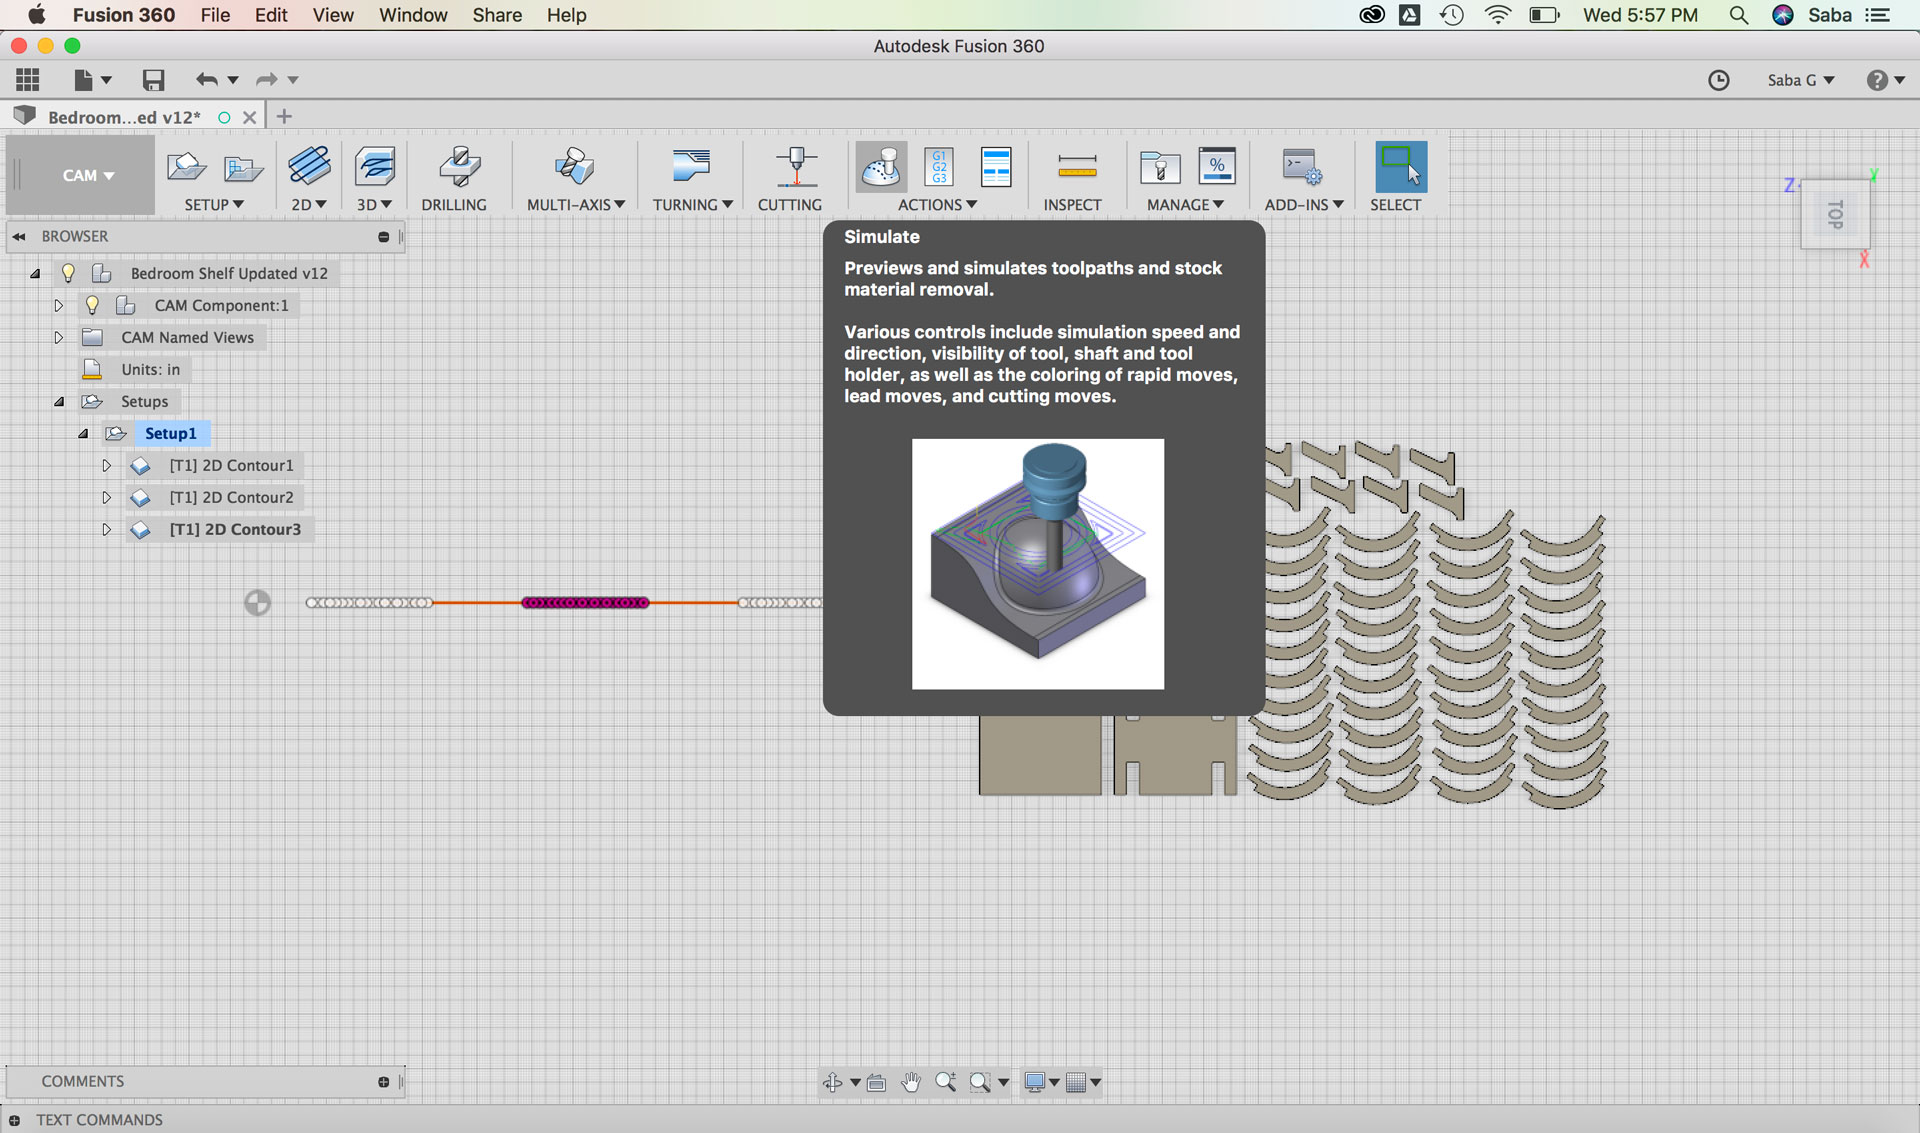This screenshot has height=1133, width=1920.
Task: Click the Post Process G-code icon
Action: [939, 167]
